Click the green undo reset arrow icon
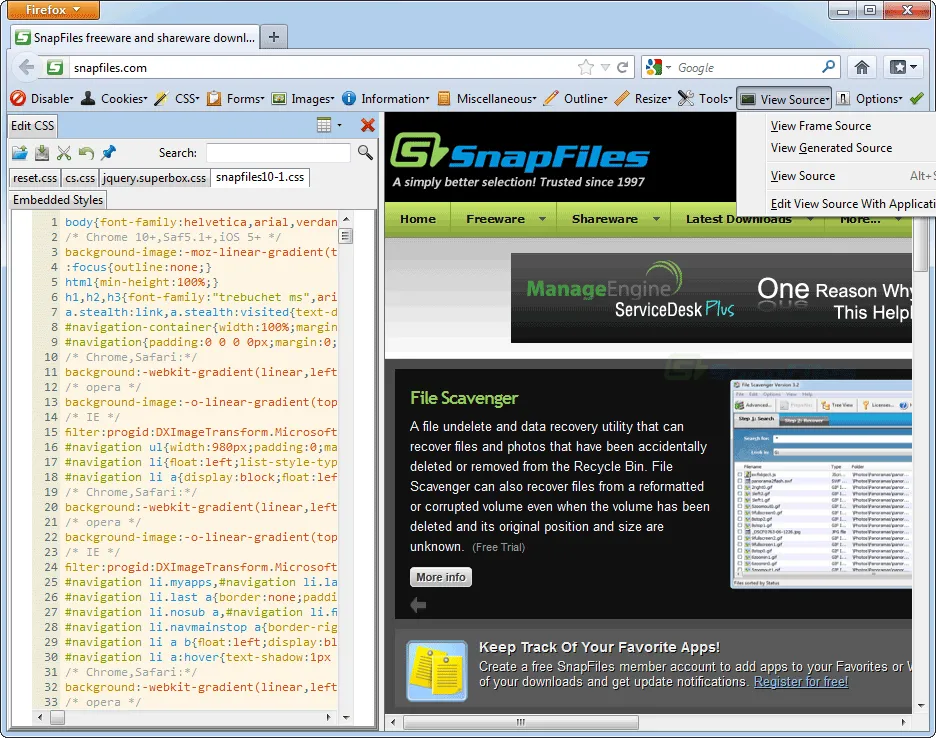 [x=86, y=153]
